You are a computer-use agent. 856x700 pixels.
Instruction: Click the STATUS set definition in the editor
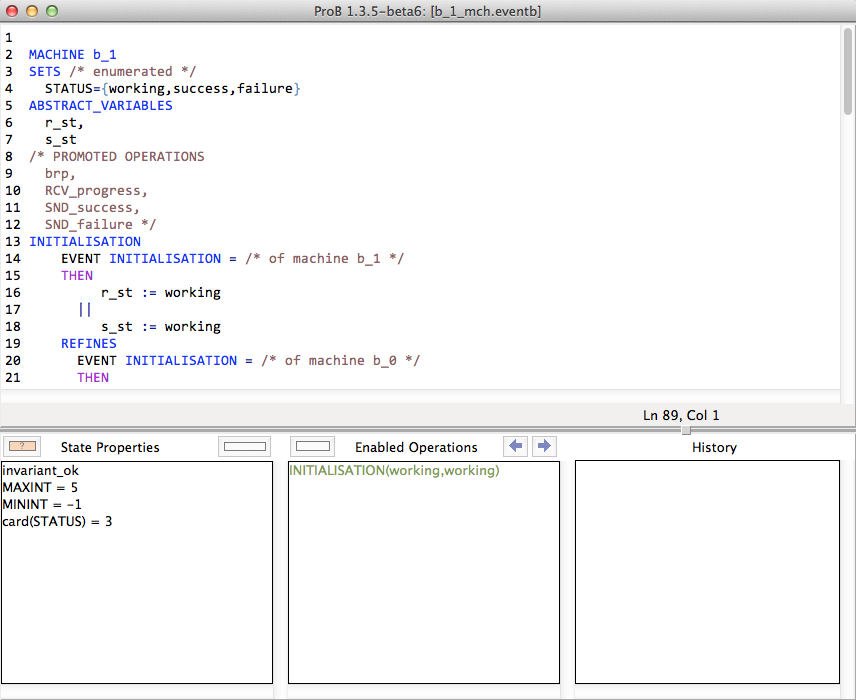172,88
